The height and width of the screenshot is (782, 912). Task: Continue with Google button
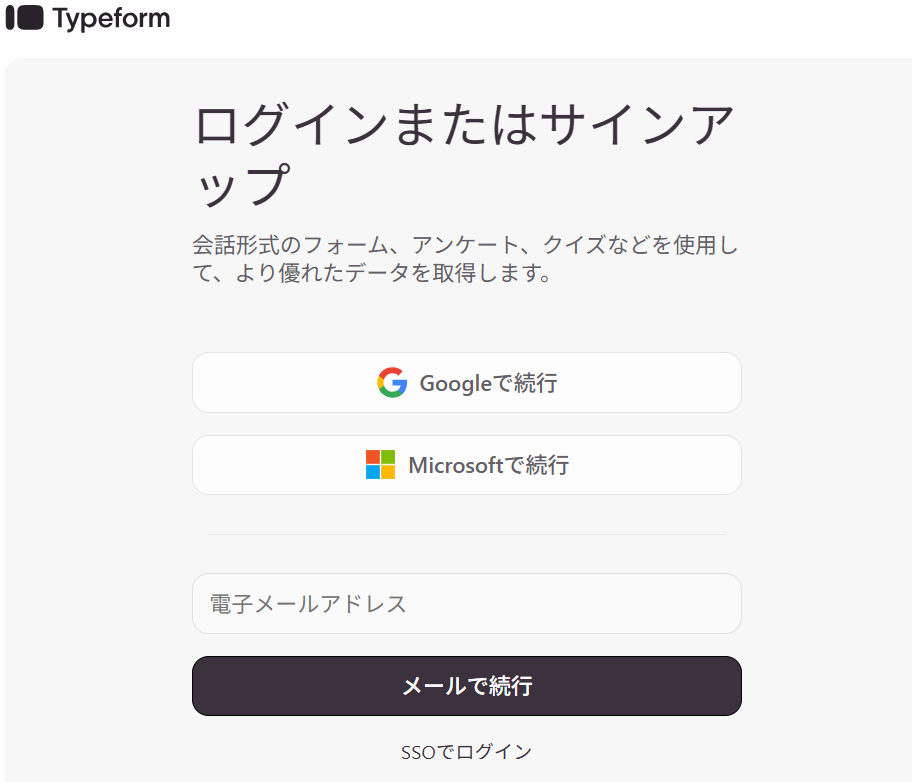(x=466, y=383)
